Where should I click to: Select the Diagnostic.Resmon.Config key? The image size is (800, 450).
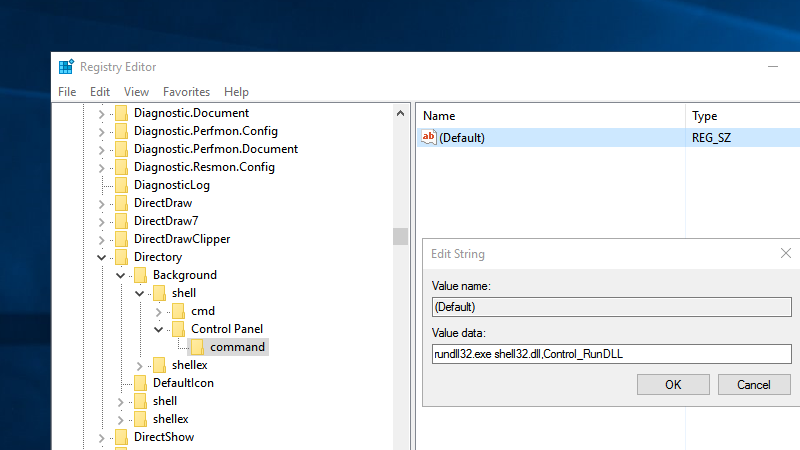(x=204, y=167)
